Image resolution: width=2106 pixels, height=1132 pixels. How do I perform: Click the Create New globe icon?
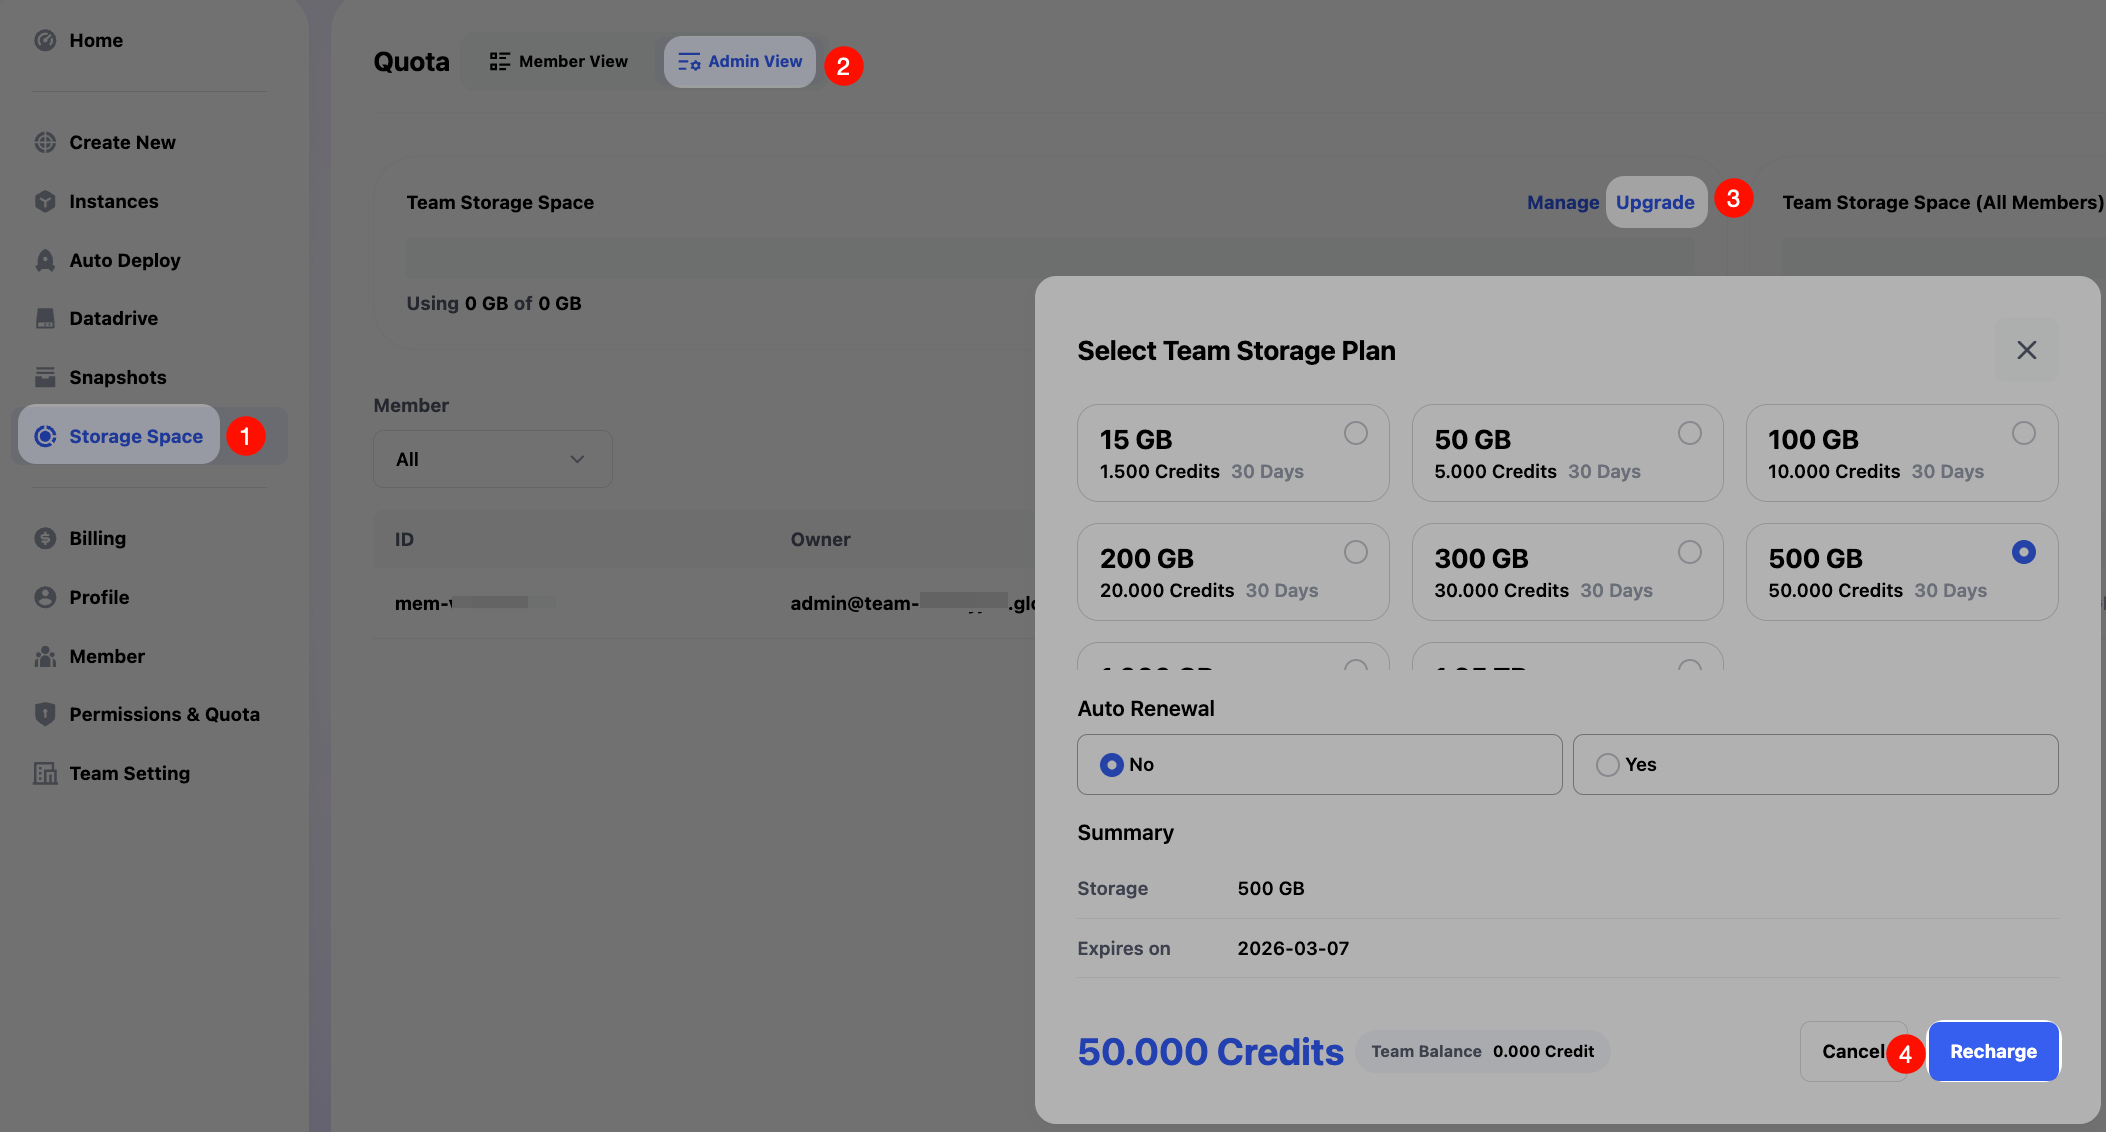(45, 142)
